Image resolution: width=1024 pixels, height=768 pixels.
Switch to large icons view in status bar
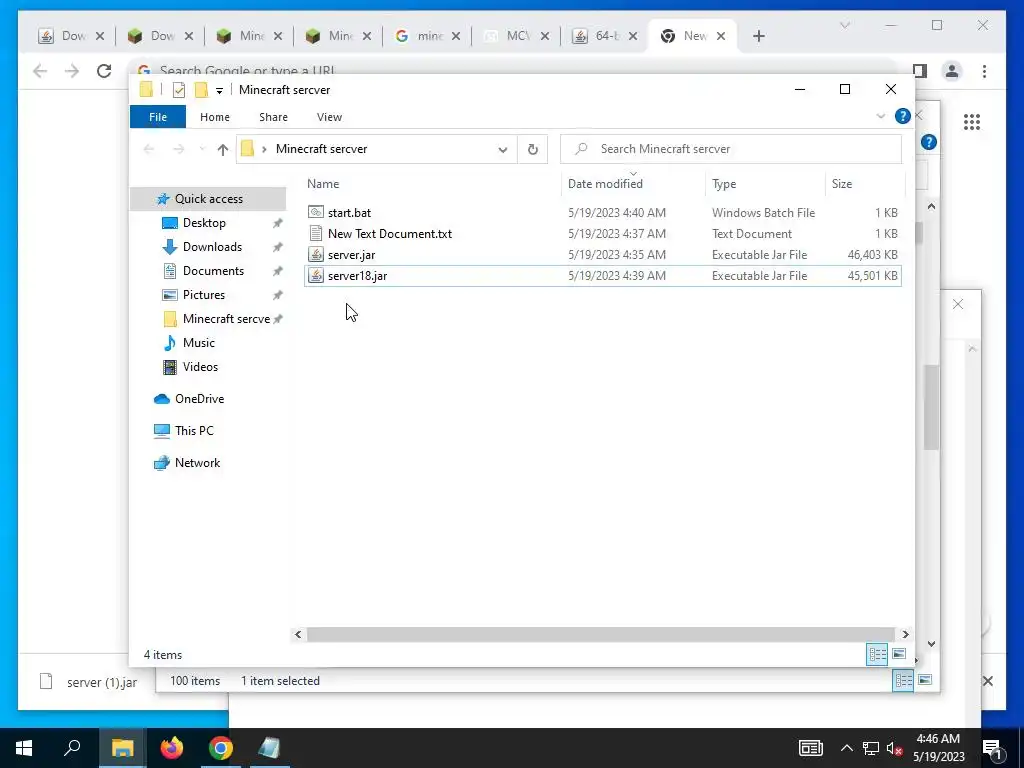[x=899, y=654]
